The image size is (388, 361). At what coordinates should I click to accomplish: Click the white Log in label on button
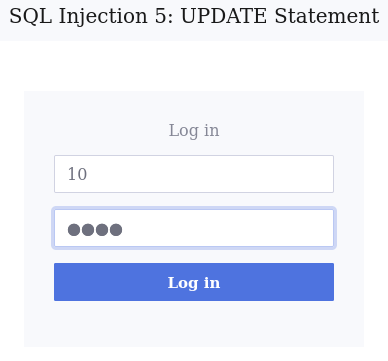[194, 283]
